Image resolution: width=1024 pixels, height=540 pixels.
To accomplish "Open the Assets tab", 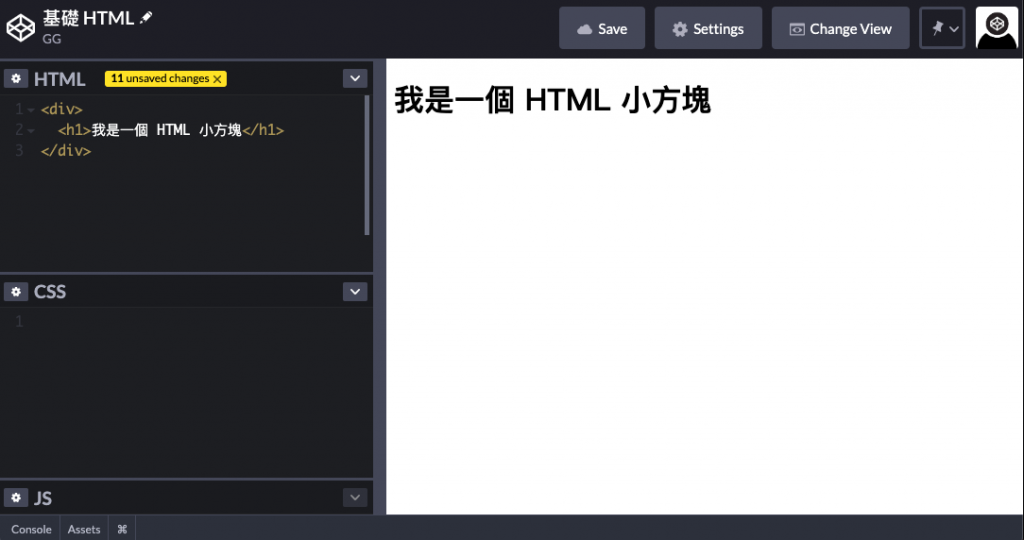I will pos(84,529).
